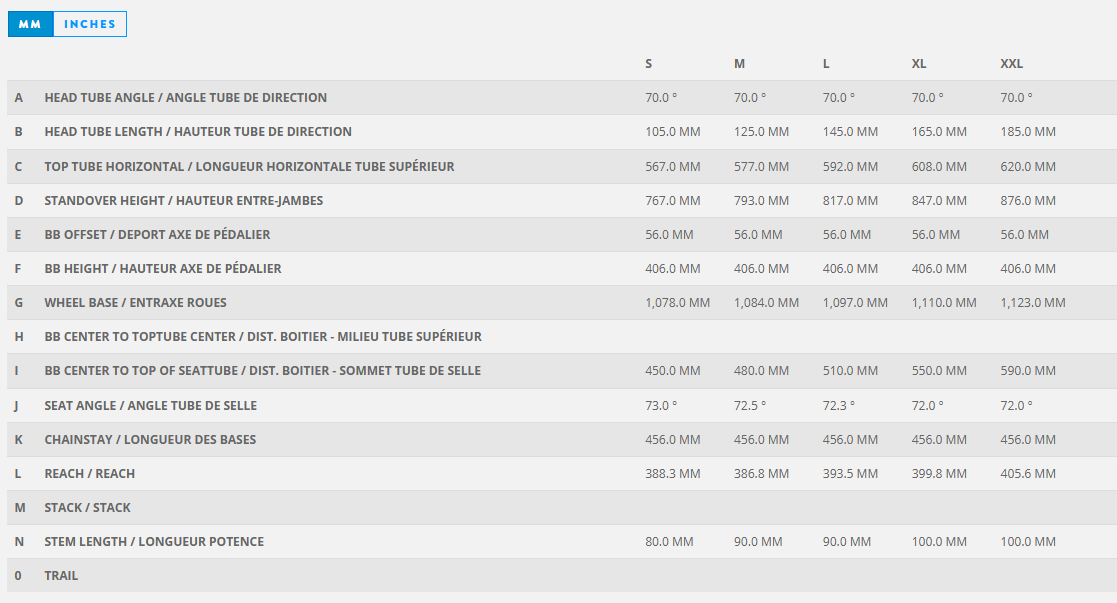The image size is (1117, 603).
Task: Click the Head Tube Length row label
Action: [x=198, y=132]
